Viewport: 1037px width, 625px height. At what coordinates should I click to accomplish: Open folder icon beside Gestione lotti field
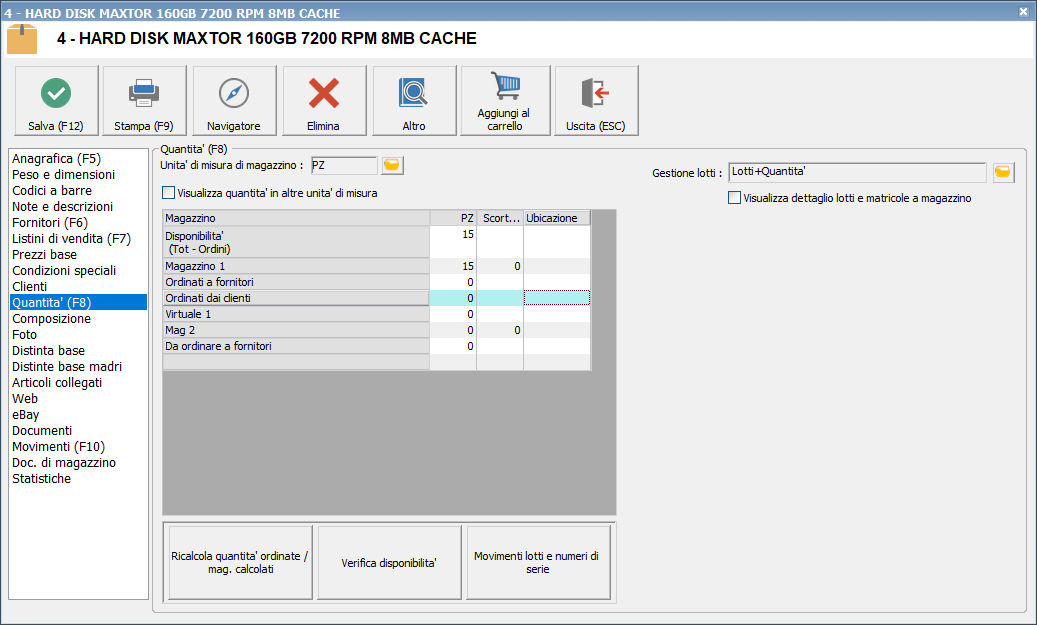click(x=1003, y=173)
